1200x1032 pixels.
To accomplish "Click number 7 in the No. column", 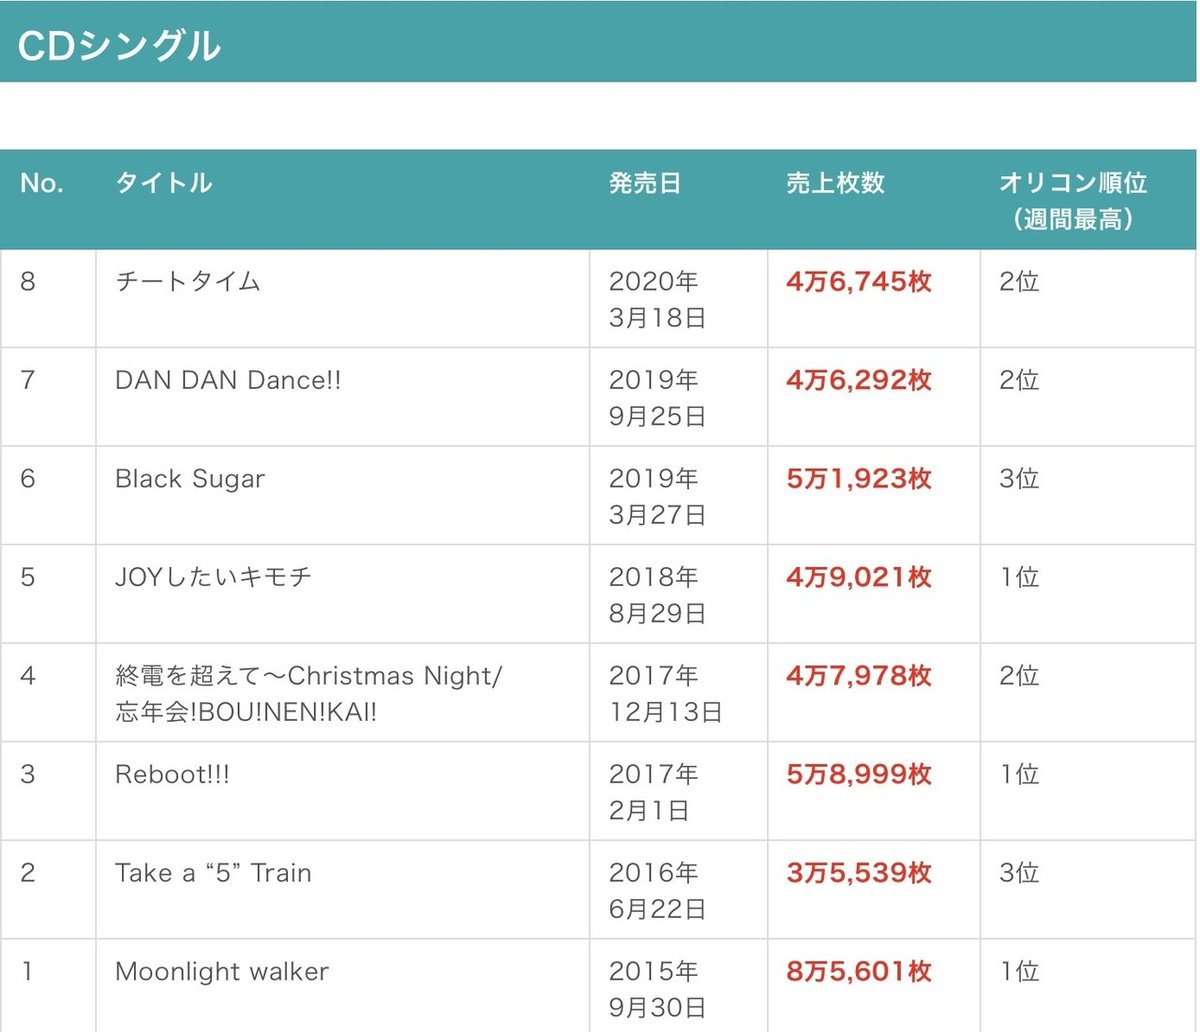I will tap(28, 380).
